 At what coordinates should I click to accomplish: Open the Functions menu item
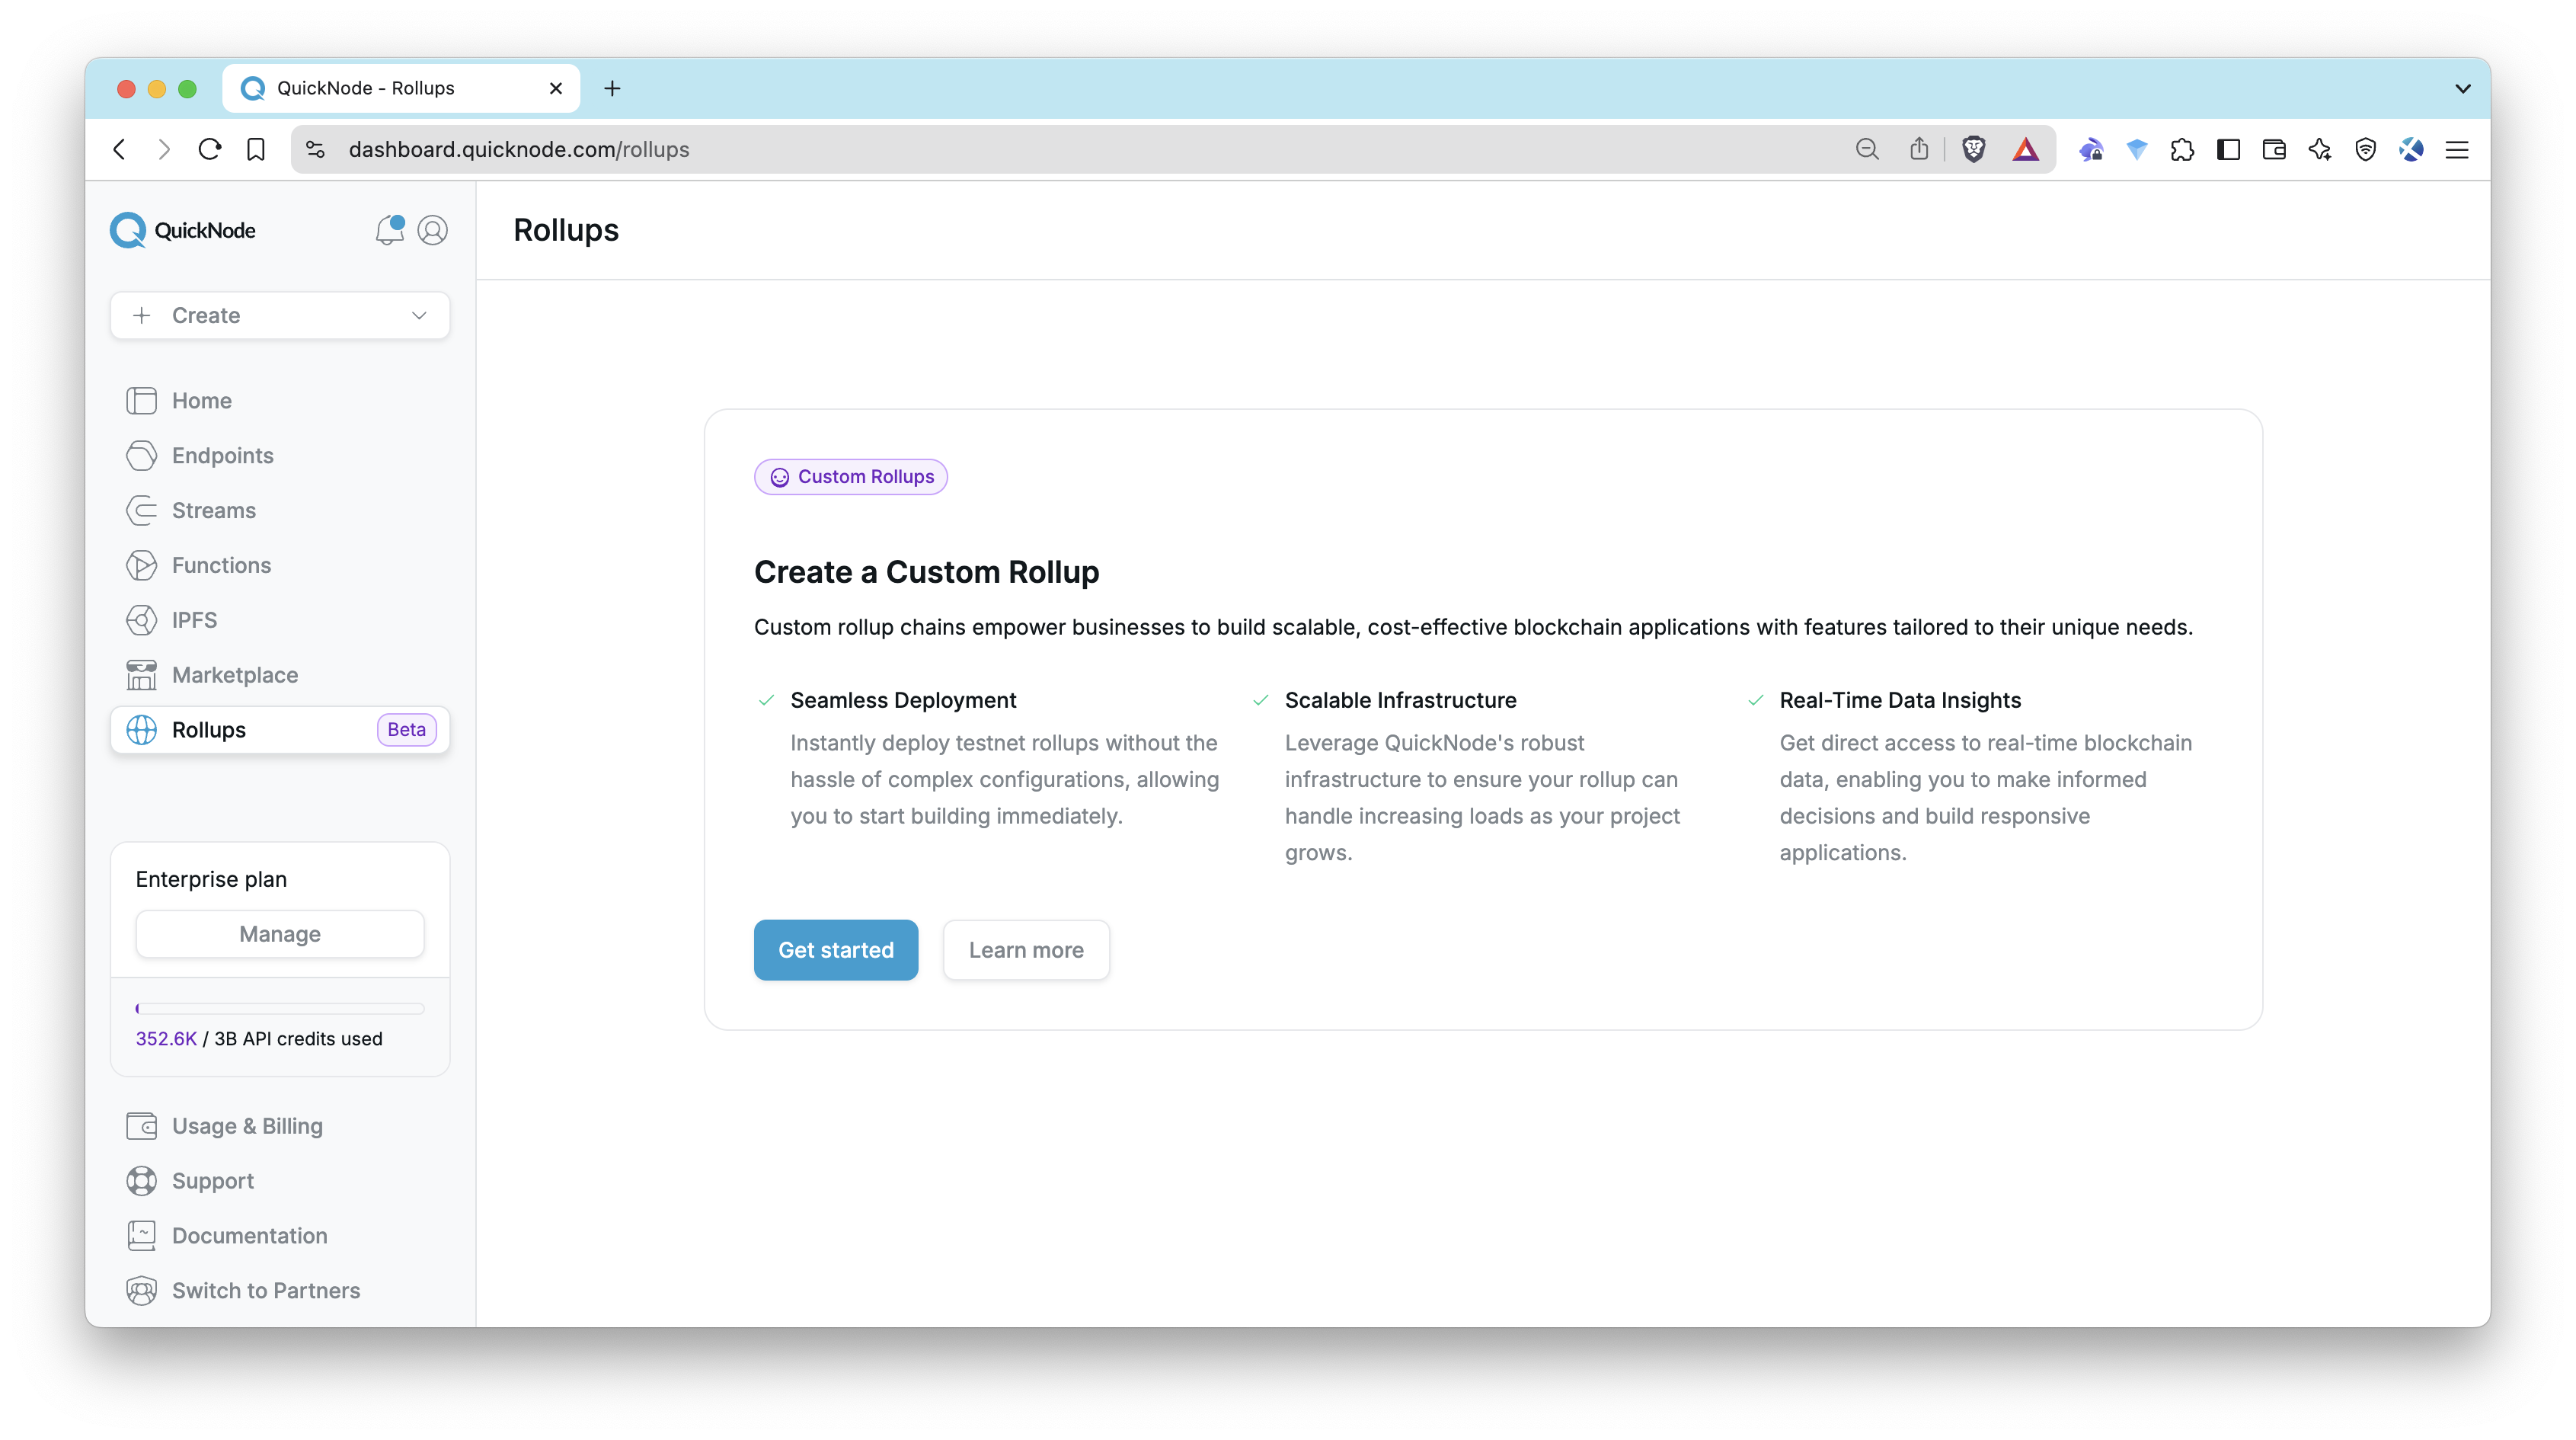(x=280, y=566)
